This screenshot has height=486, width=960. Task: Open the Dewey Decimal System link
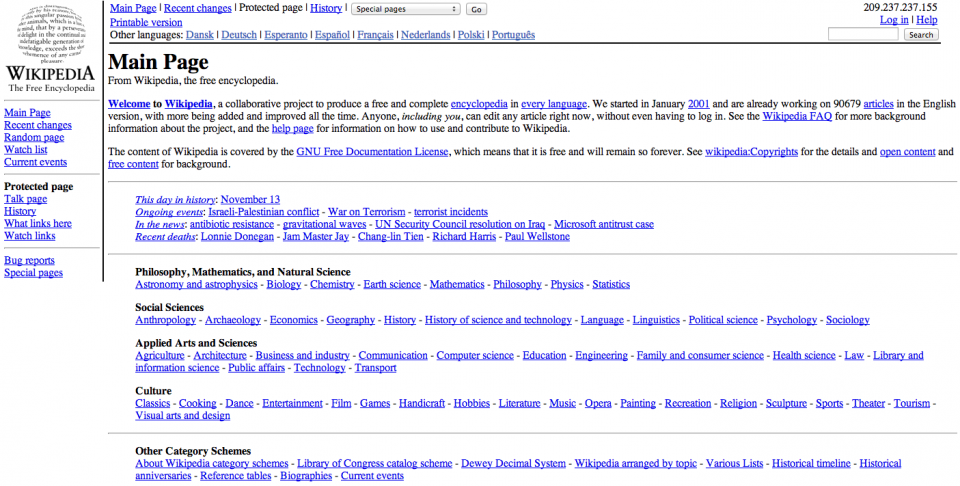[513, 463]
